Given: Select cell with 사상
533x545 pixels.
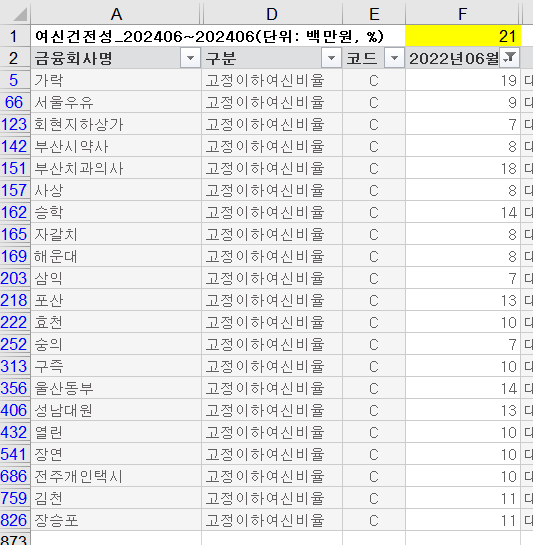Looking at the screenshot, I should (116, 190).
